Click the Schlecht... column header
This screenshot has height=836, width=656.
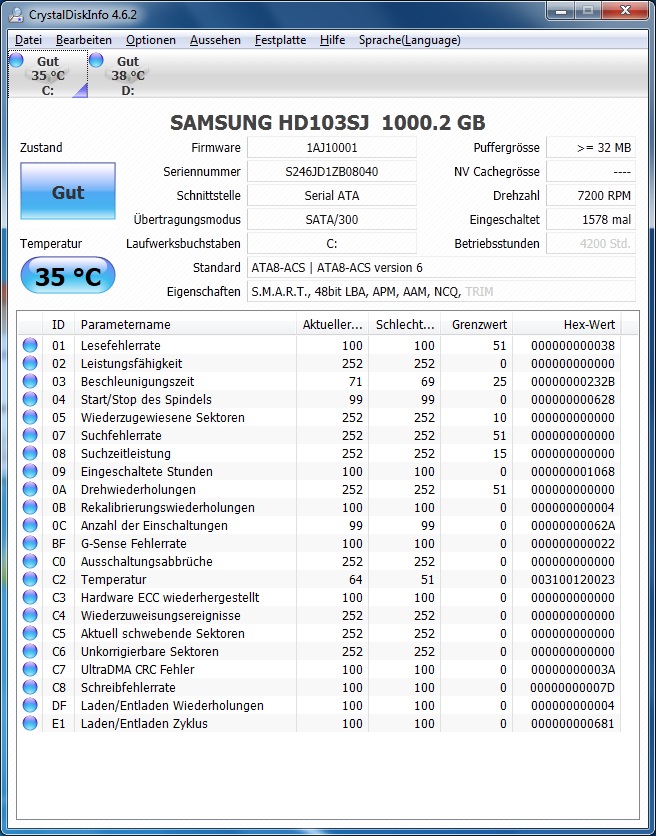click(404, 324)
